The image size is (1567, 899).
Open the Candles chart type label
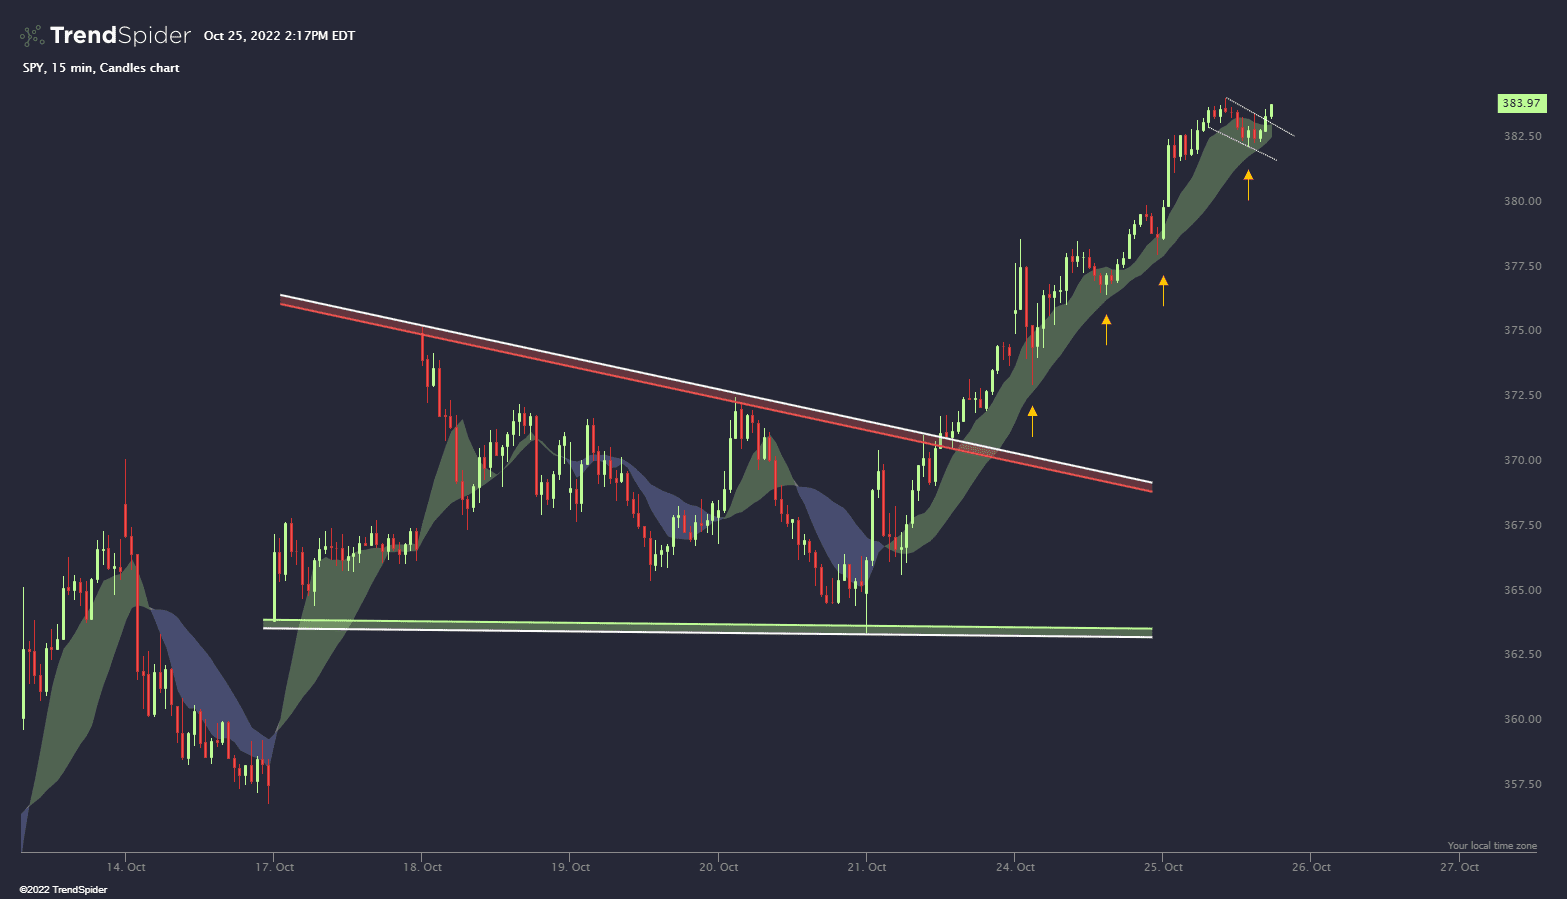click(x=140, y=67)
